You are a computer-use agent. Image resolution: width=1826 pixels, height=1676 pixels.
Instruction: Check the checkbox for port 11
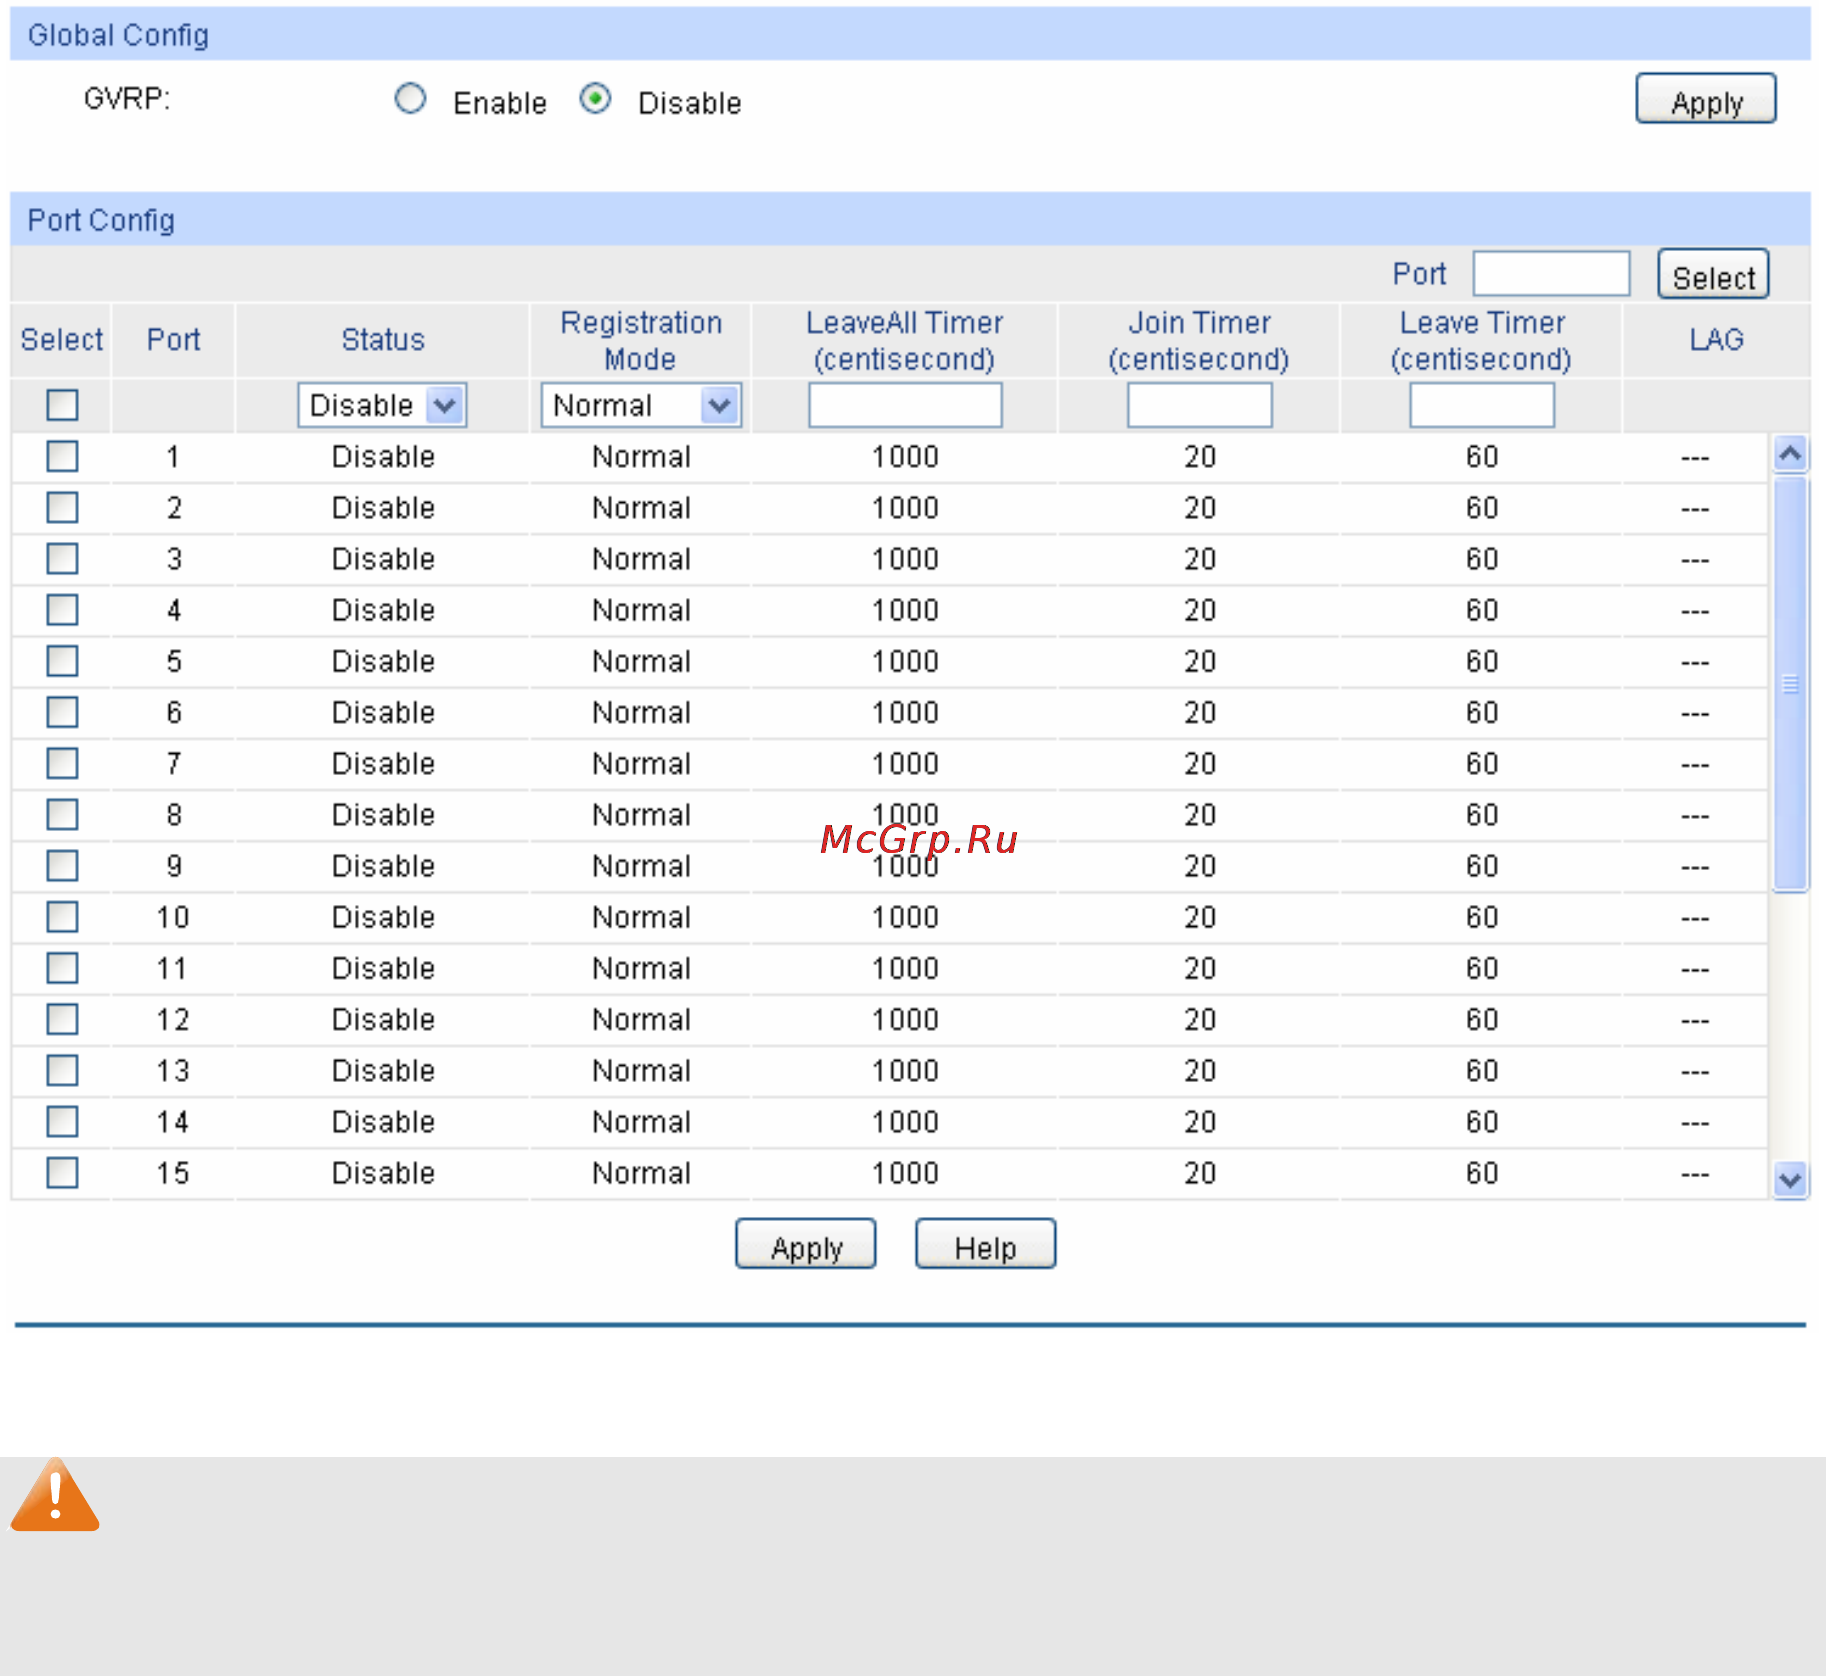coord(62,968)
